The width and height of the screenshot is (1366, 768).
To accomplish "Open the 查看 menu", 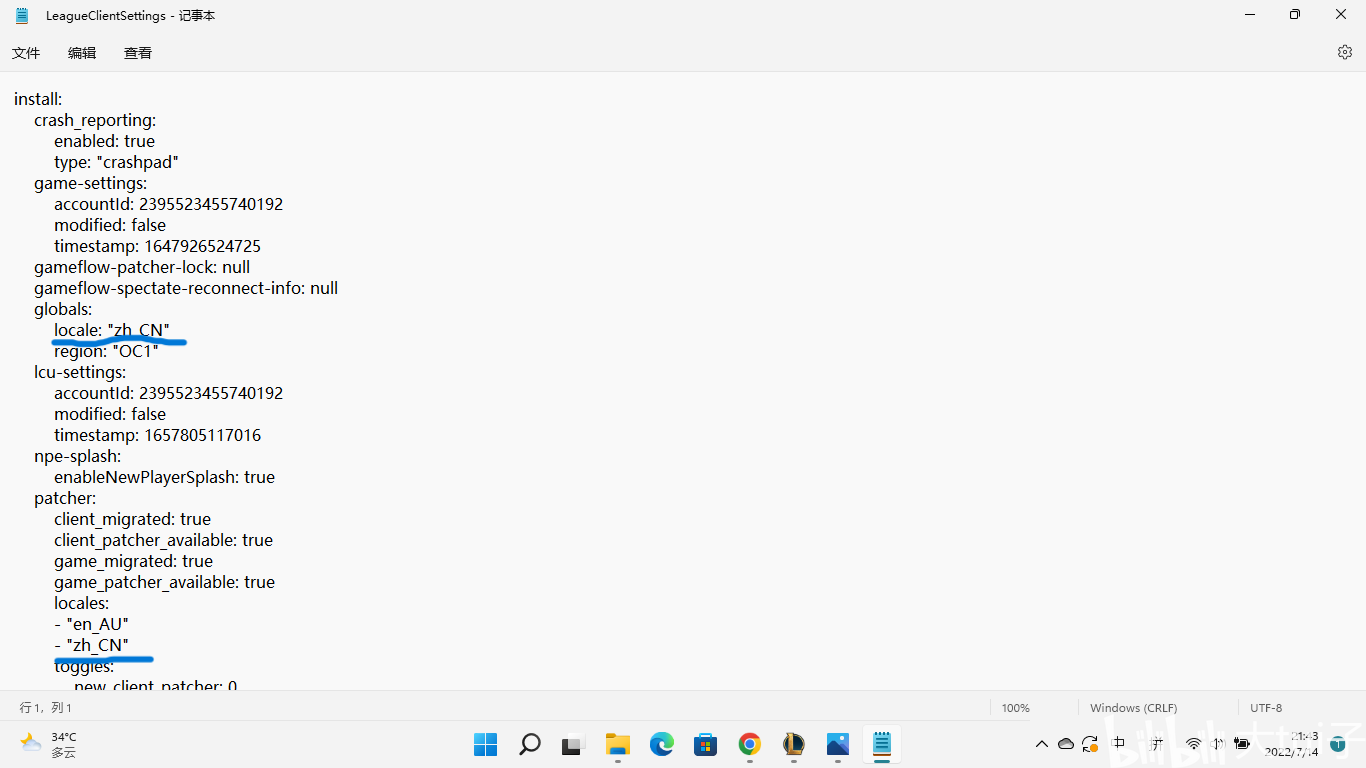I will pyautogui.click(x=138, y=53).
